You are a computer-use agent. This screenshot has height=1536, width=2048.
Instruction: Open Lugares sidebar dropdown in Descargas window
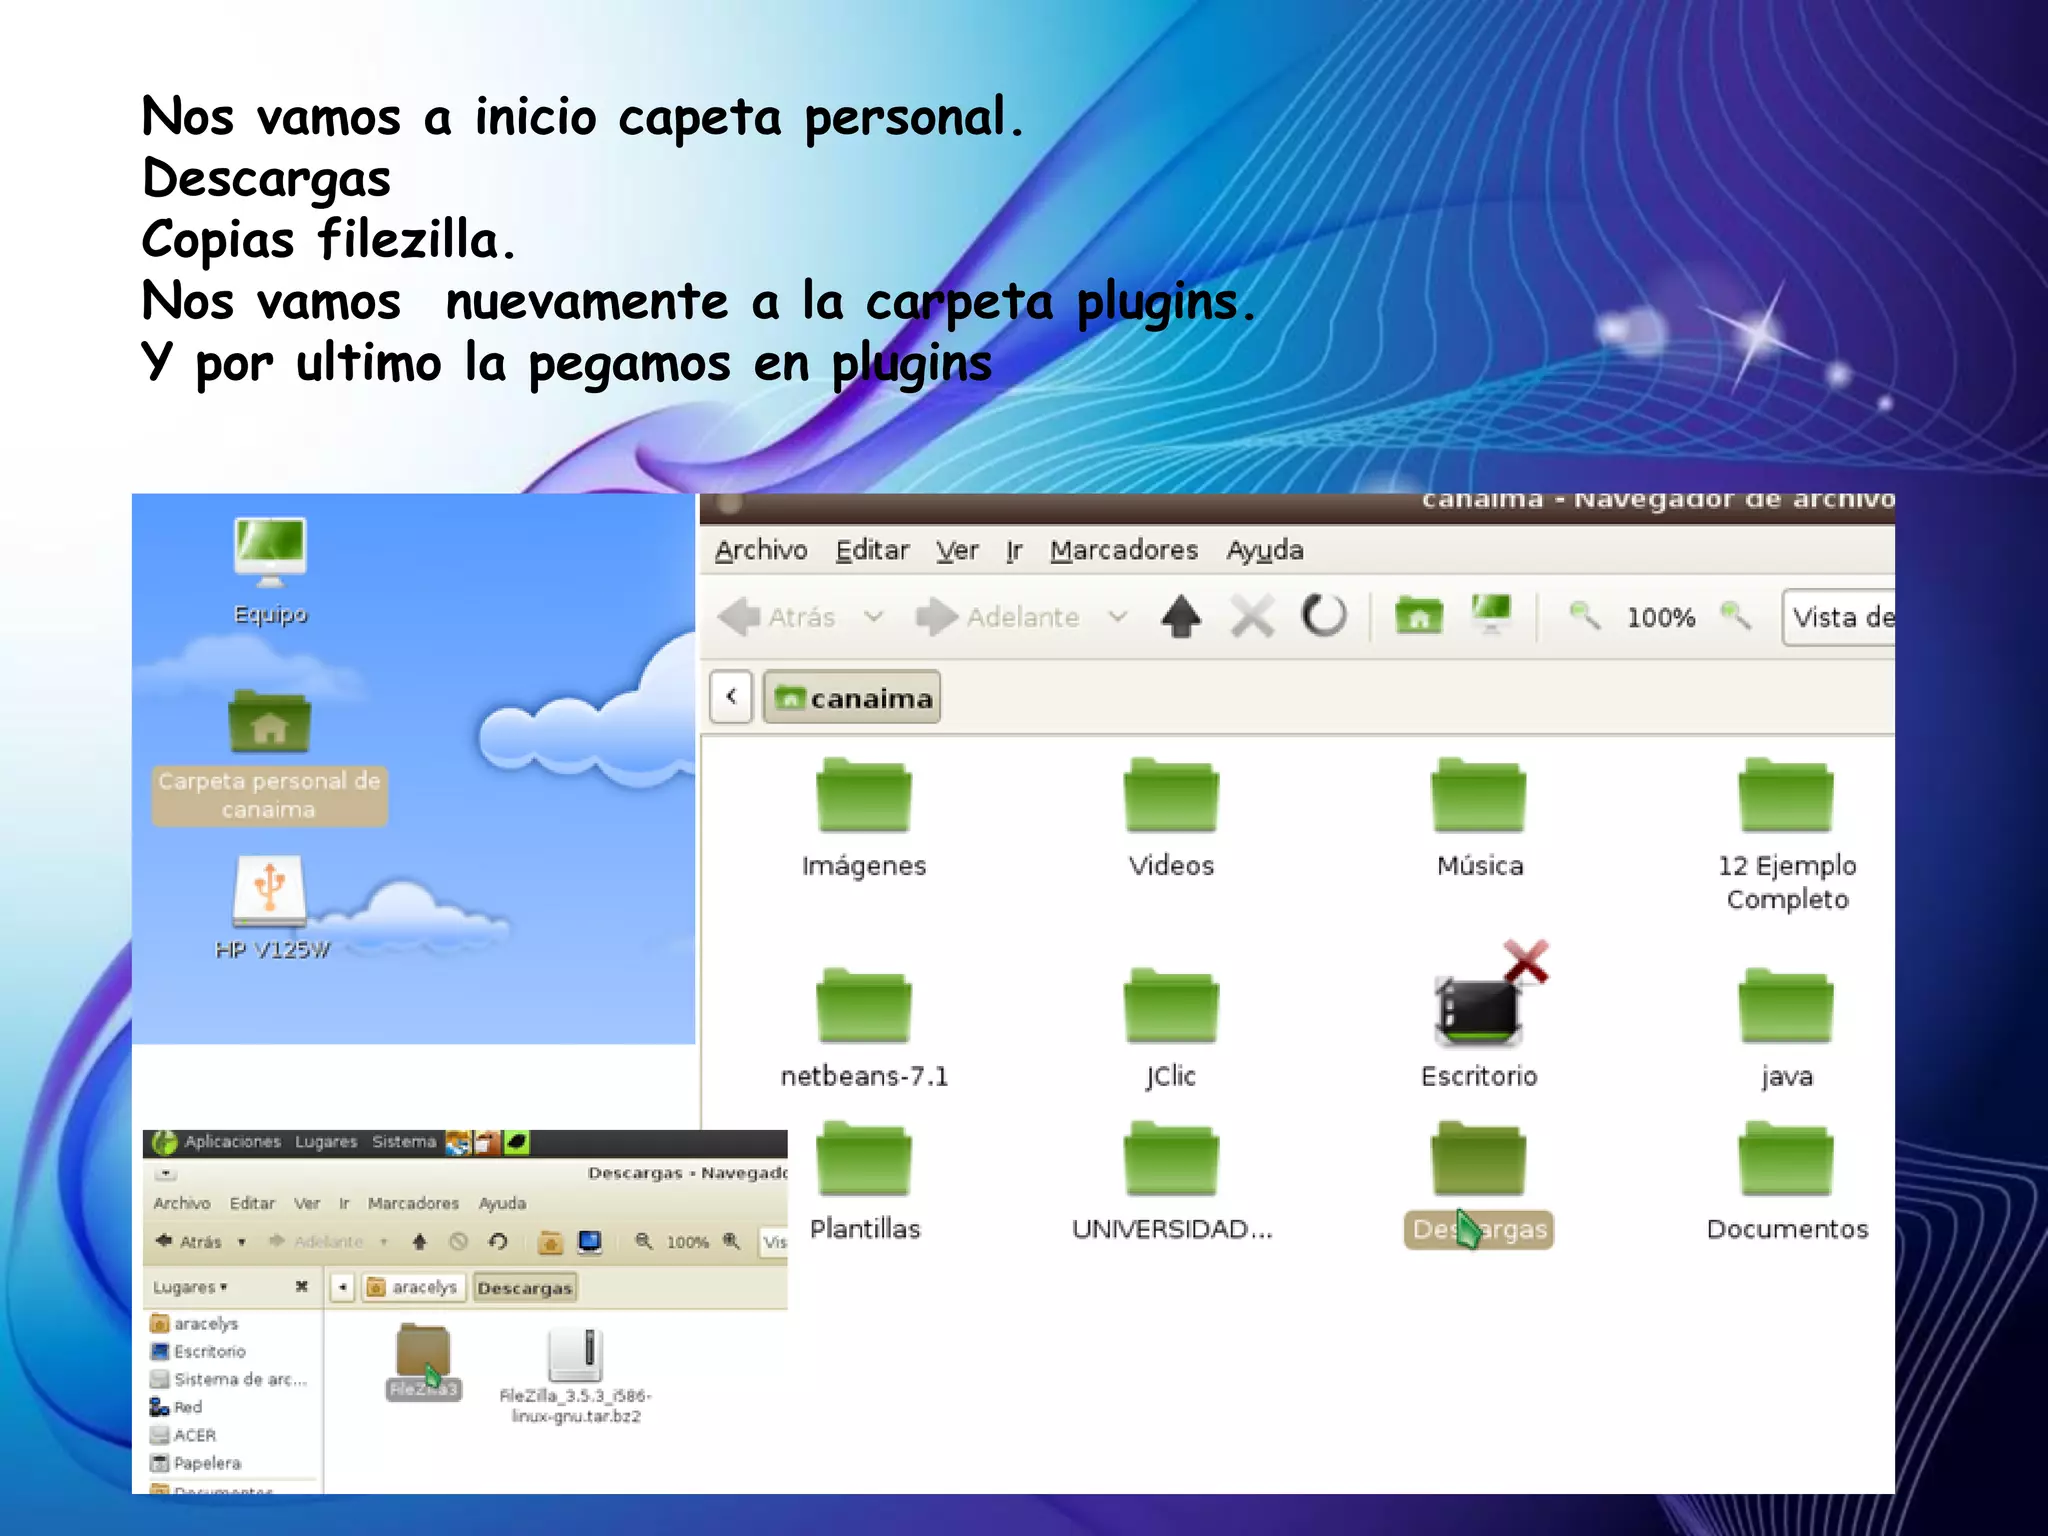pyautogui.click(x=190, y=1287)
